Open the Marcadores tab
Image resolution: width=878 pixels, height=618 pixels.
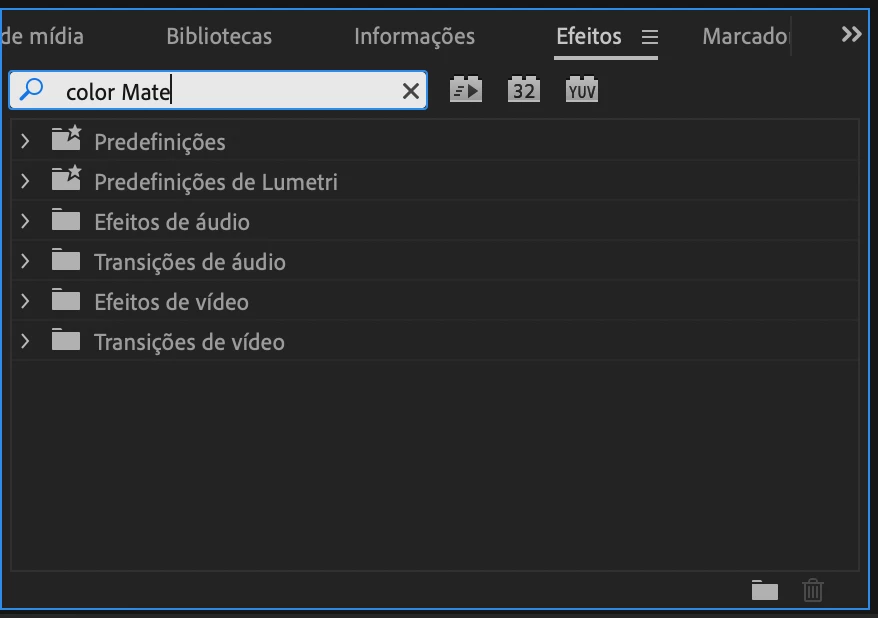pyautogui.click(x=746, y=36)
